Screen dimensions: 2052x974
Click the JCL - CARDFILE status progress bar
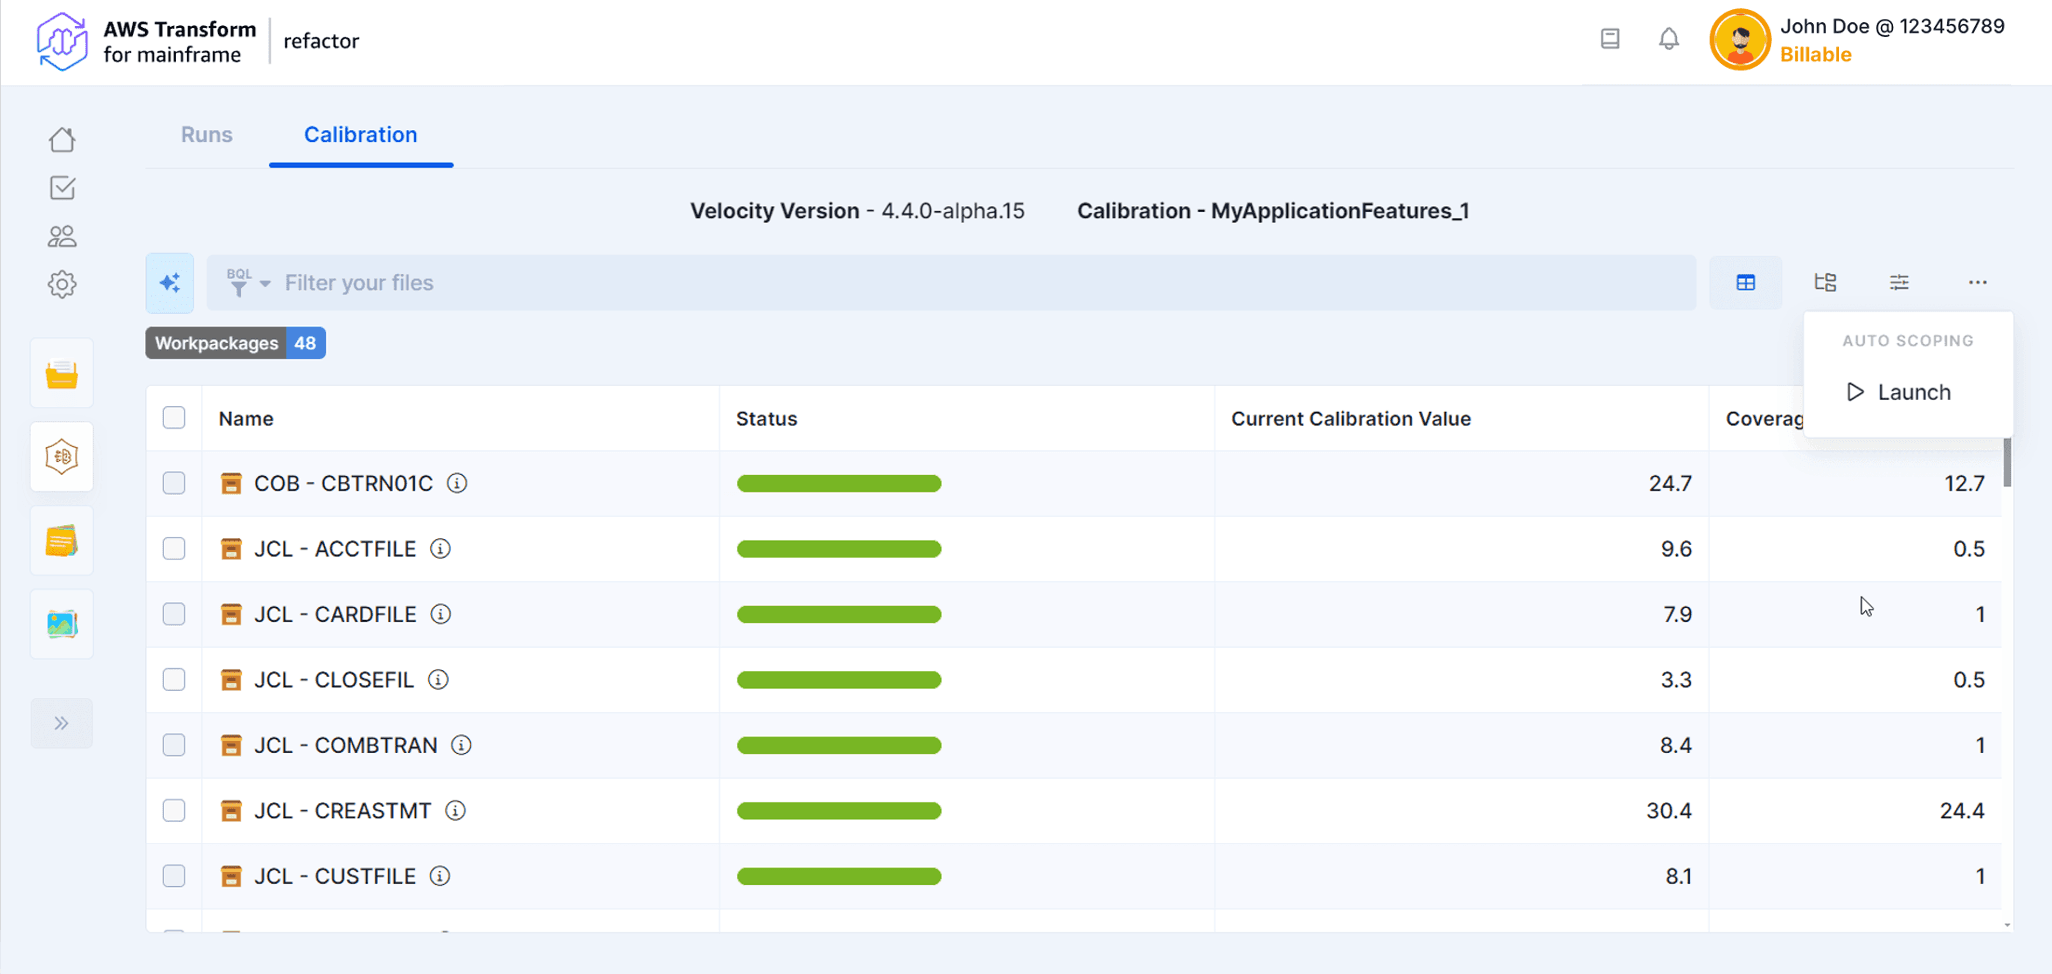(839, 614)
